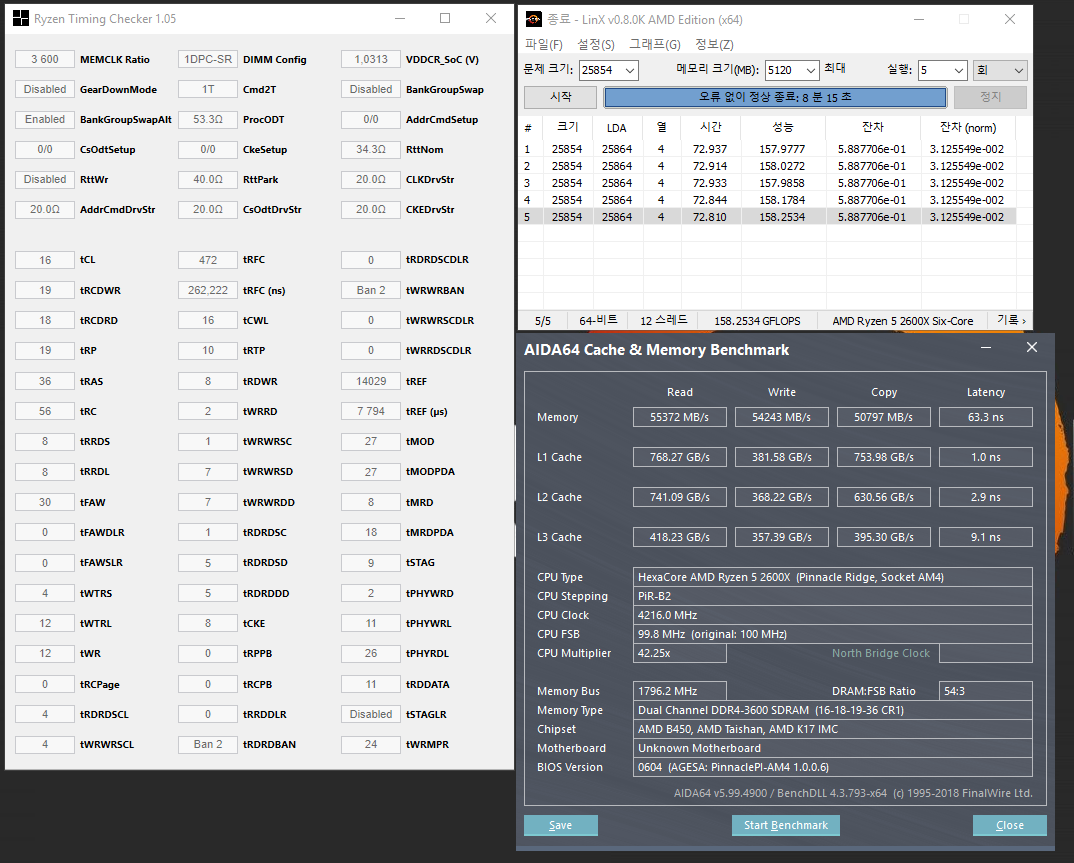Click the AIDA64 Close button
The width and height of the screenshot is (1074, 863).
point(1010,825)
